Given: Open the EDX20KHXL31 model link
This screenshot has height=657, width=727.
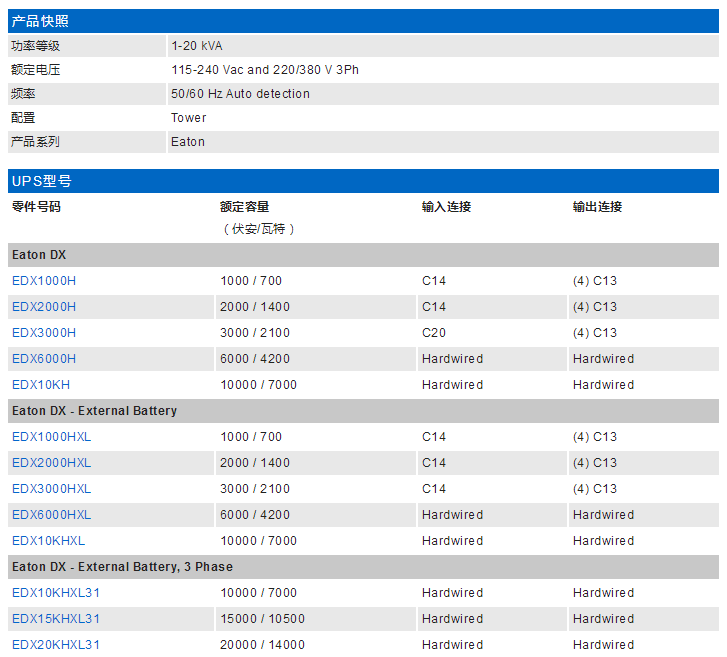Looking at the screenshot, I should point(56,645).
